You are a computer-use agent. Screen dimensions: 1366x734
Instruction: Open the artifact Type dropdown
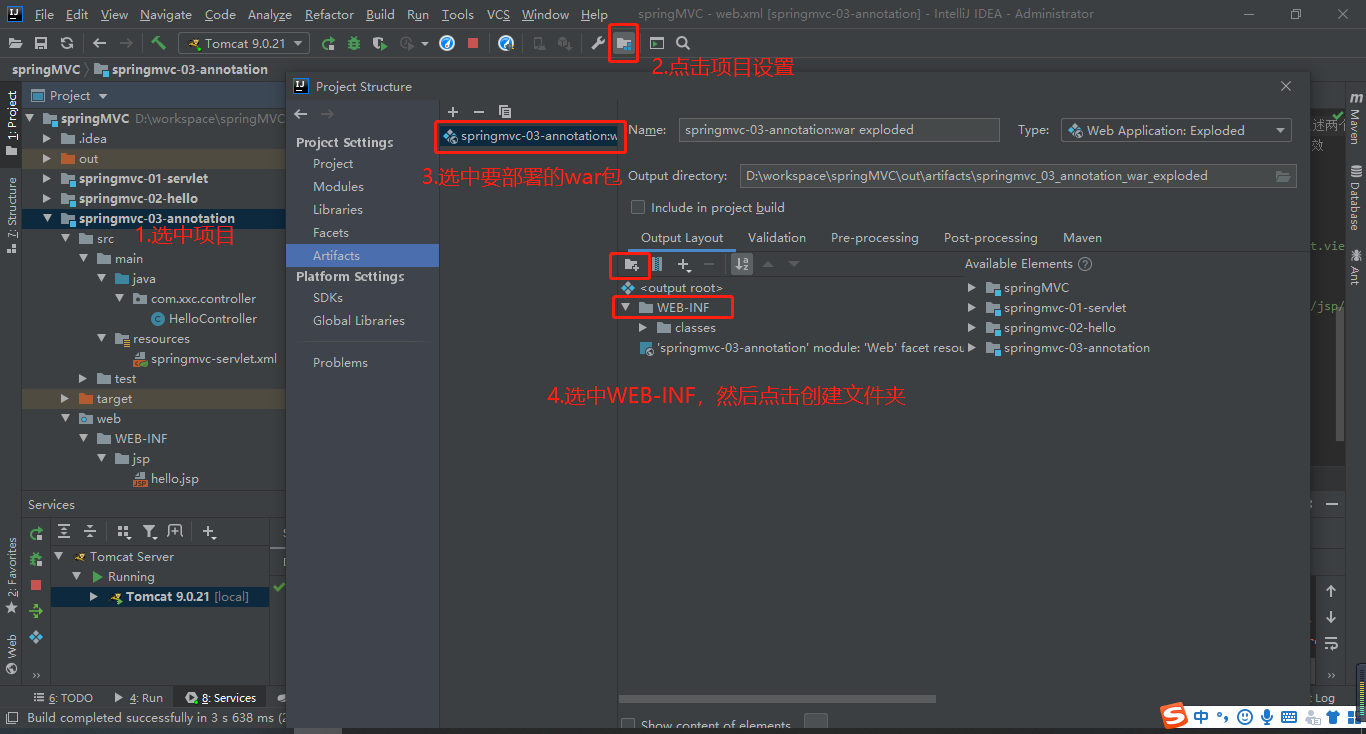1176,130
